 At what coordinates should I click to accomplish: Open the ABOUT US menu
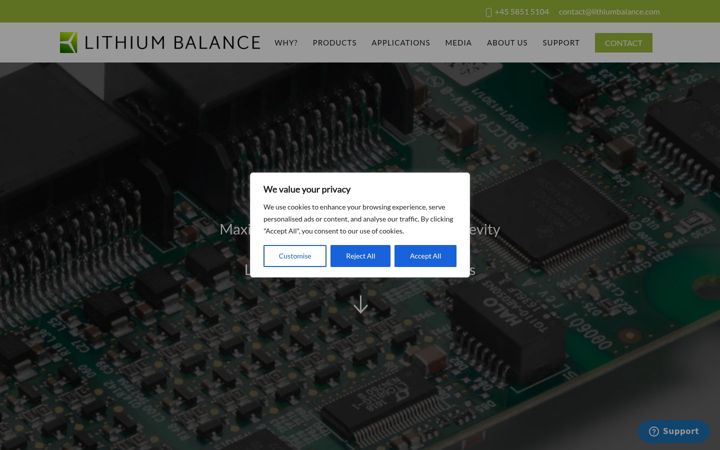[507, 43]
